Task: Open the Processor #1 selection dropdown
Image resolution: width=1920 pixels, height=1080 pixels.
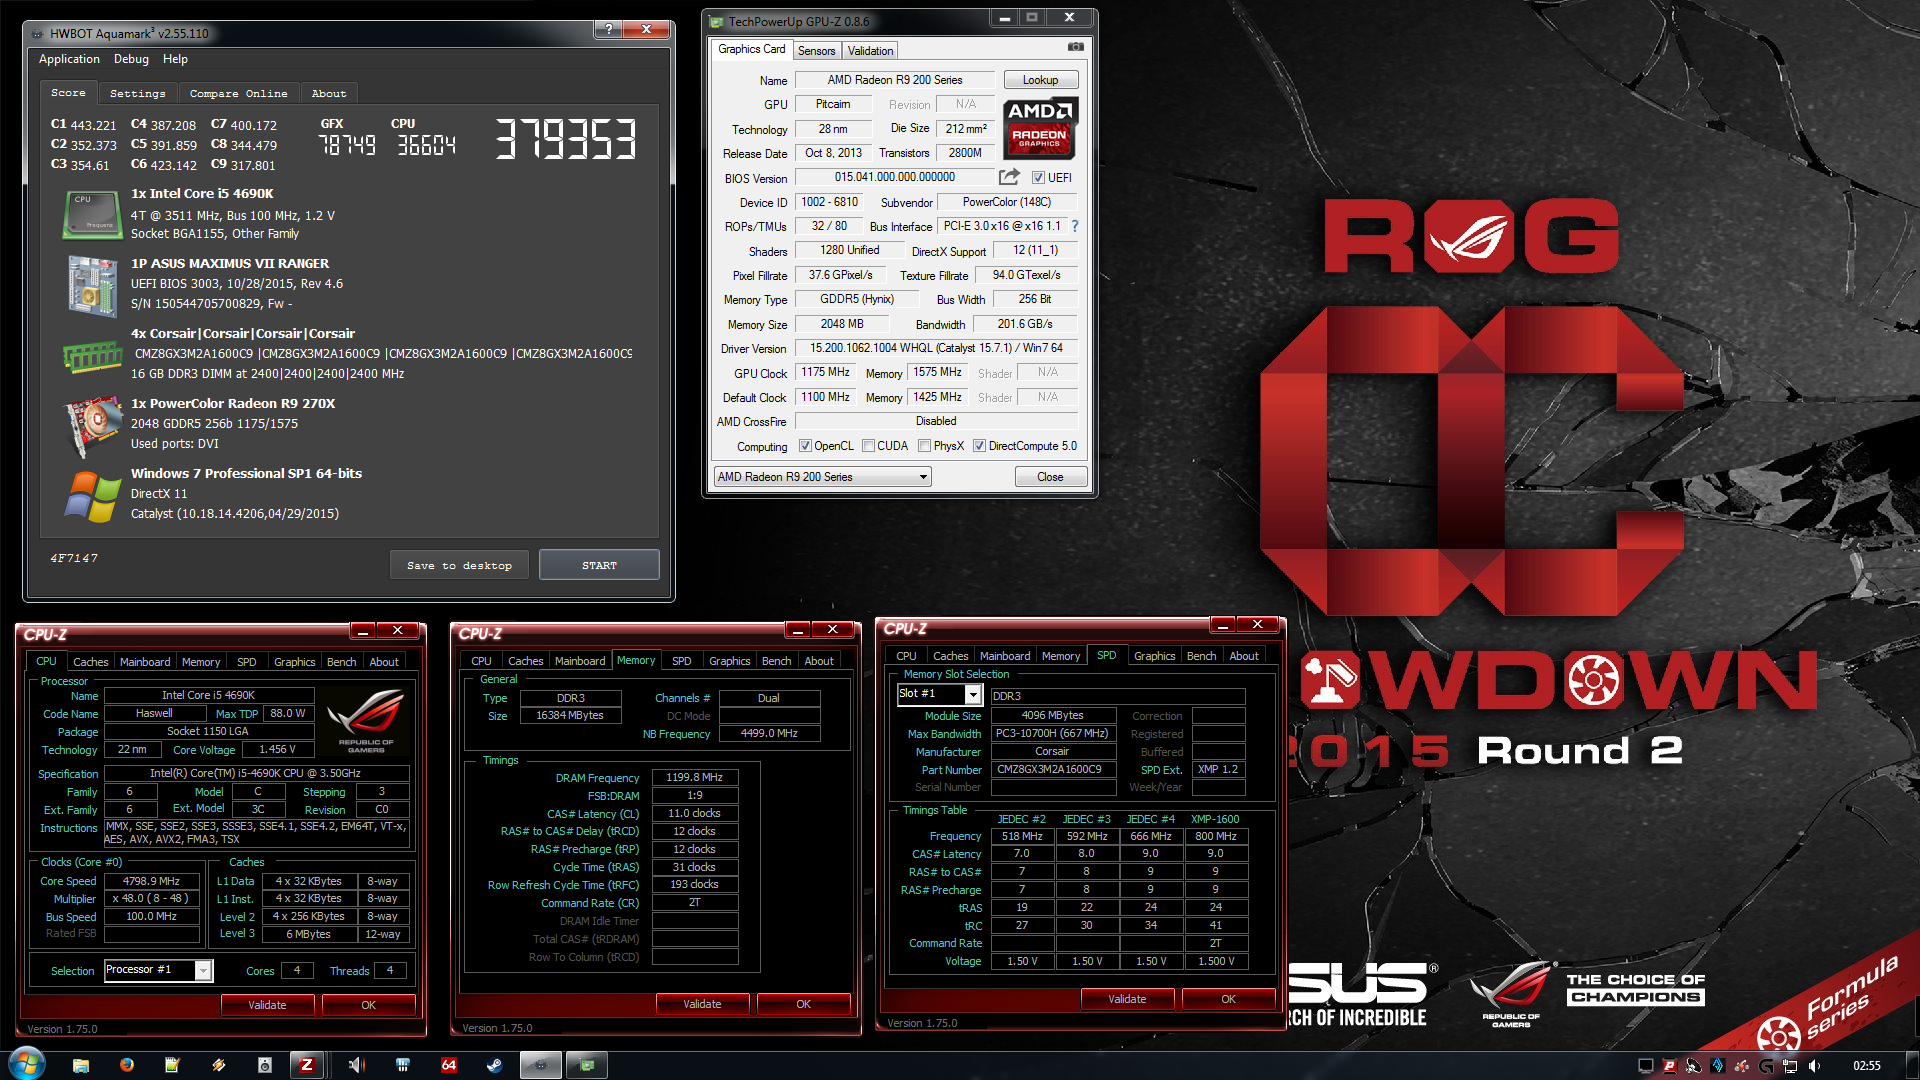Action: [158, 970]
